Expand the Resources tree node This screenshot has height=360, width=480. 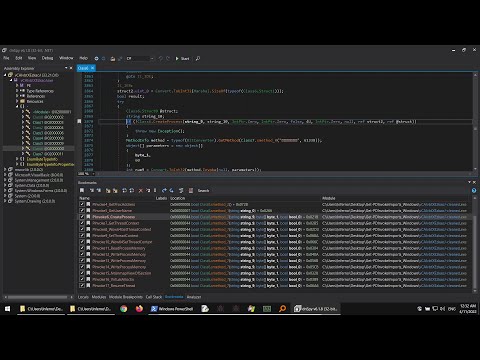pos(17,101)
